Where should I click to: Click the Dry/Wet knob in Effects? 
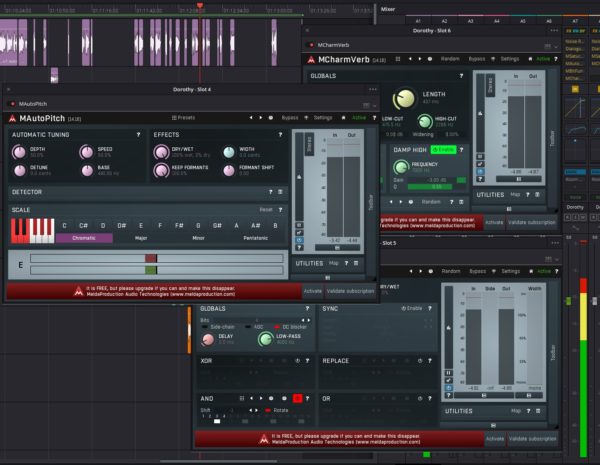(161, 152)
